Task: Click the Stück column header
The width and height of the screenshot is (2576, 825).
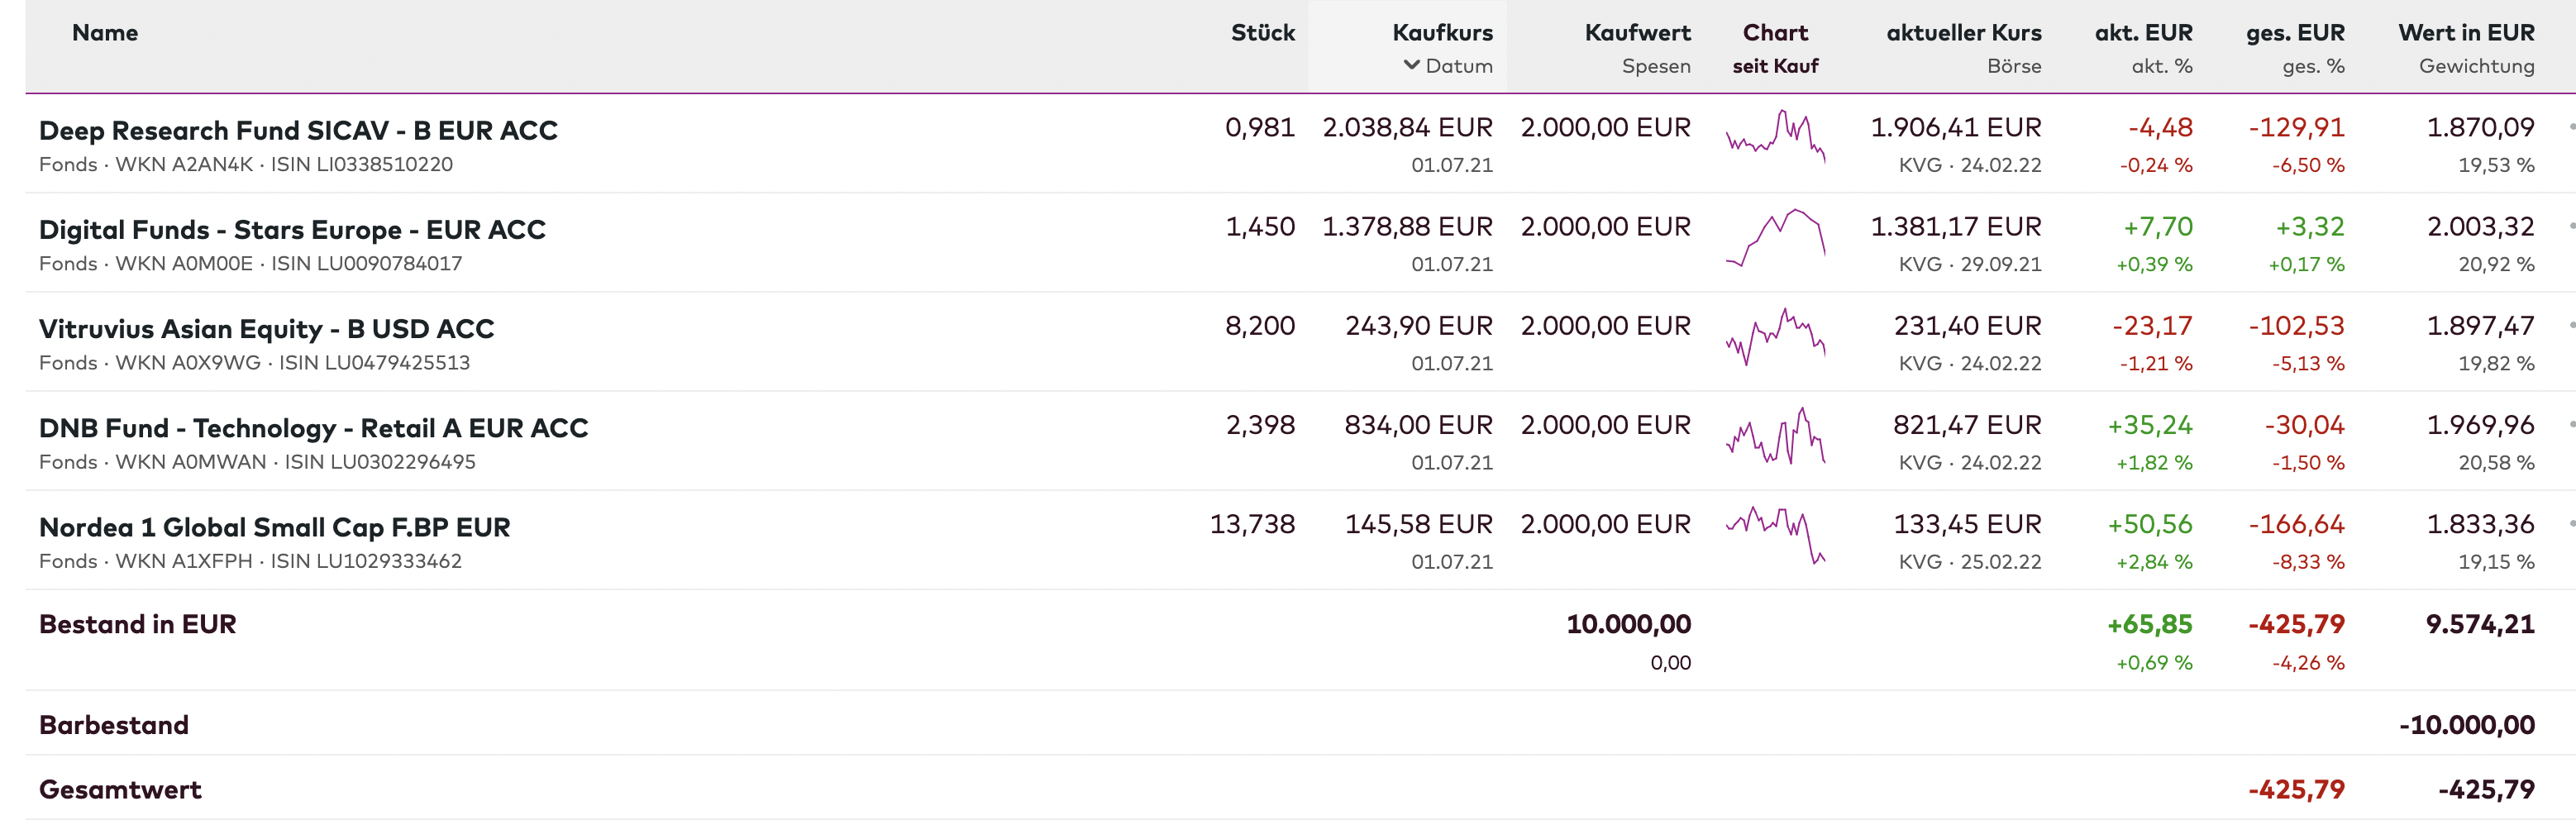Action: click(x=1262, y=33)
